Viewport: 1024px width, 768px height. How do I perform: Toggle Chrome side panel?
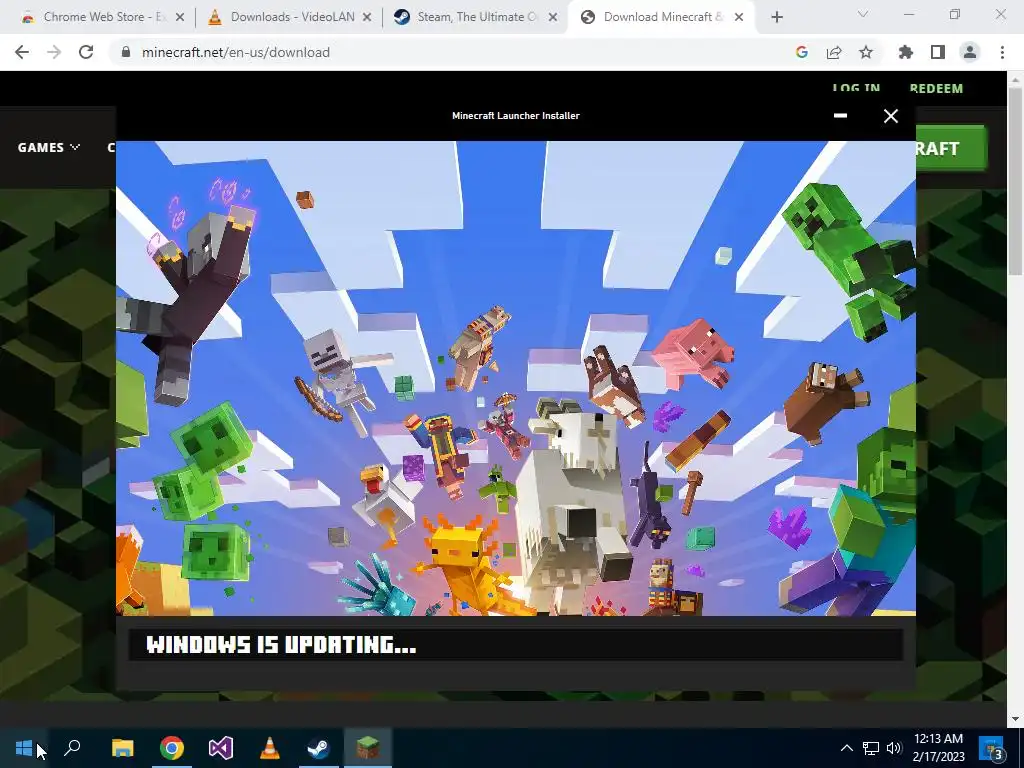point(938,52)
